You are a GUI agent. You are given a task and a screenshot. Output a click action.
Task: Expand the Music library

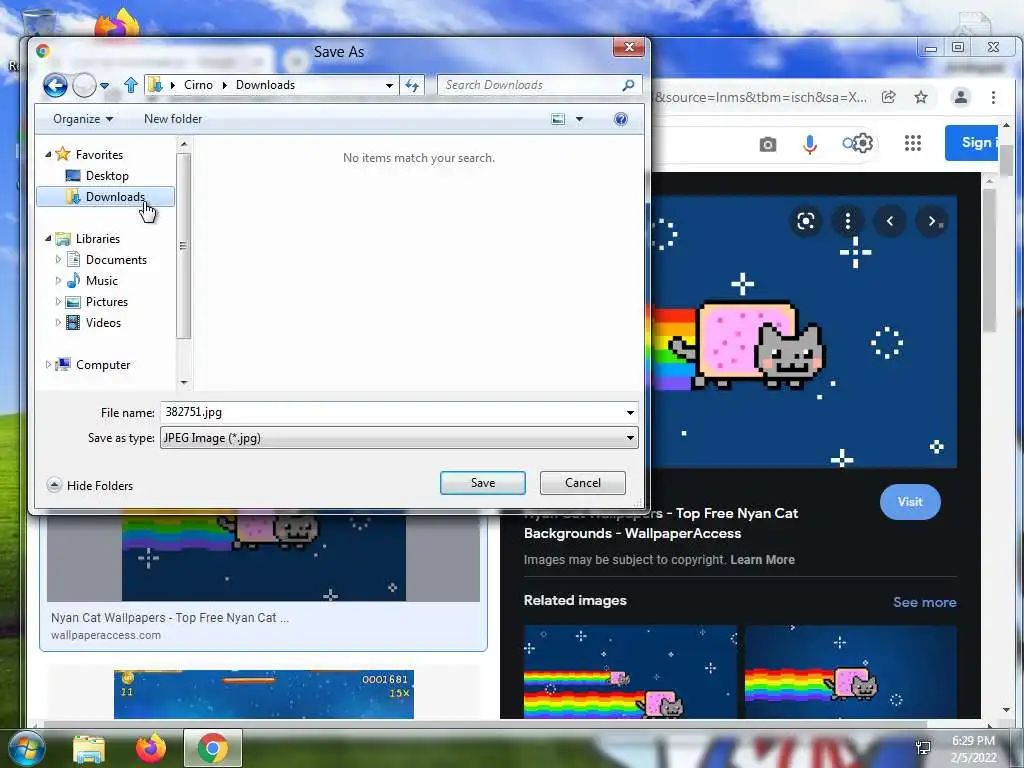(x=58, y=281)
